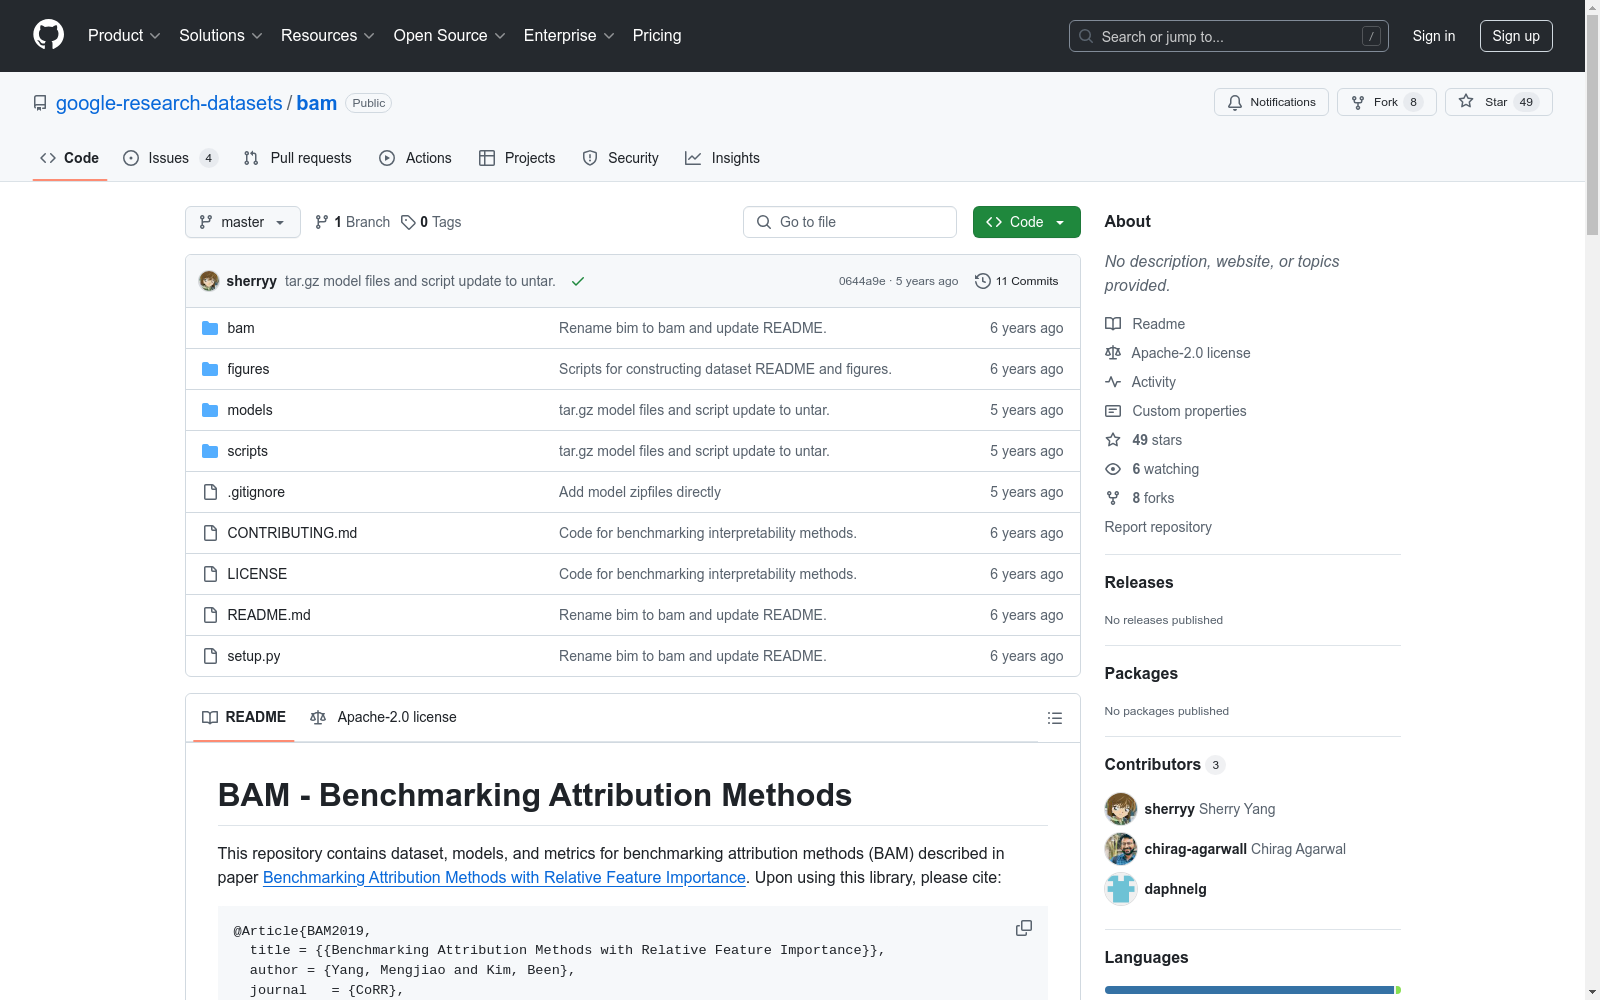Click the bam folder icon
The image size is (1600, 1000).
(210, 328)
